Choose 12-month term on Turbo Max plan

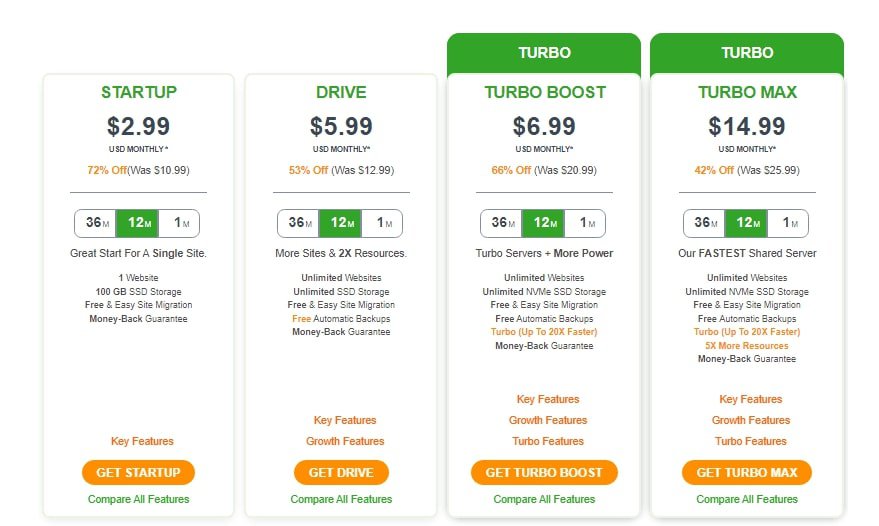(746, 223)
